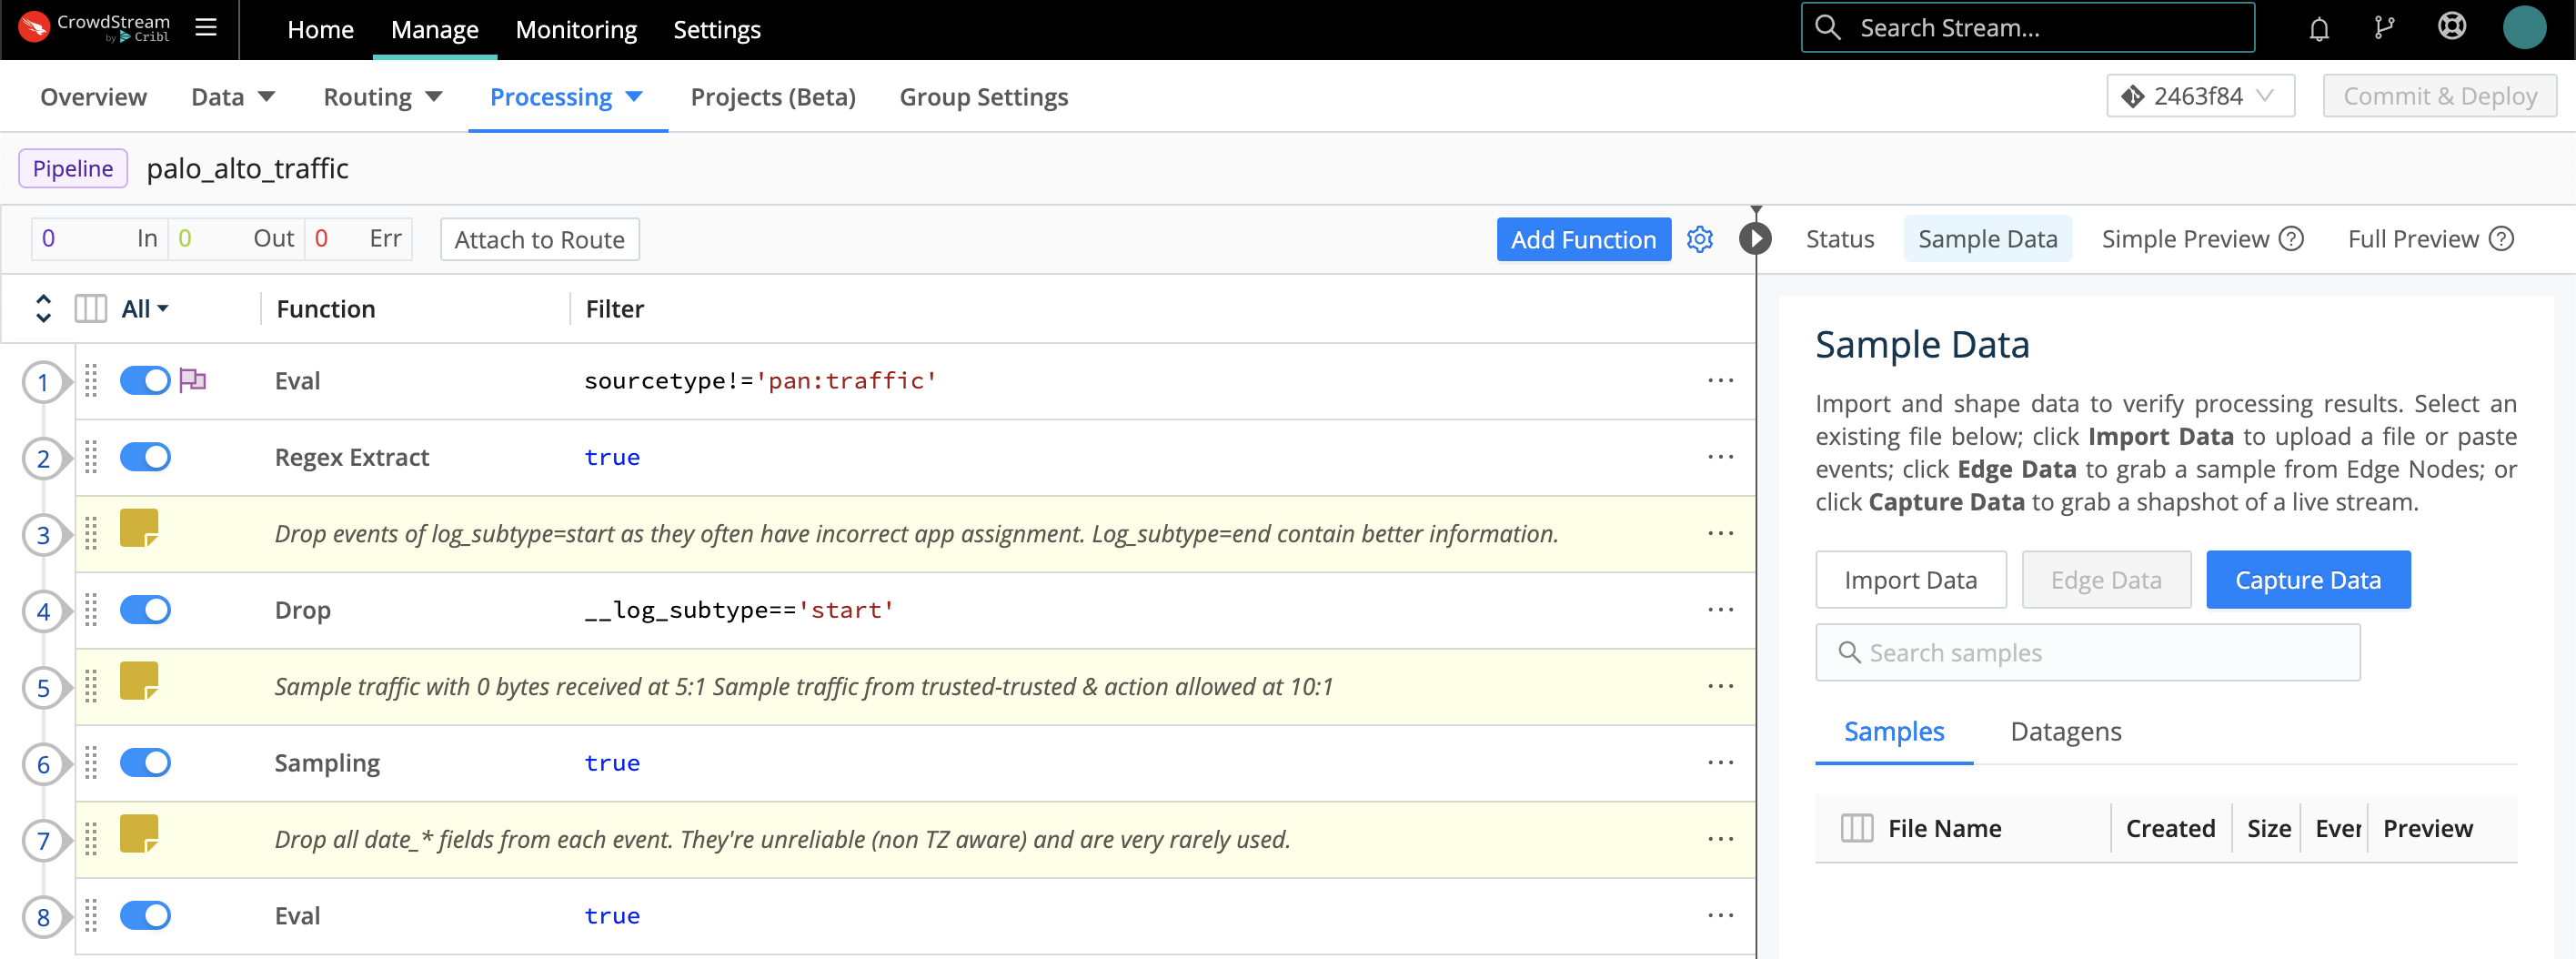The width and height of the screenshot is (2576, 959).
Task: Click the Add Function button
Action: pos(1583,239)
